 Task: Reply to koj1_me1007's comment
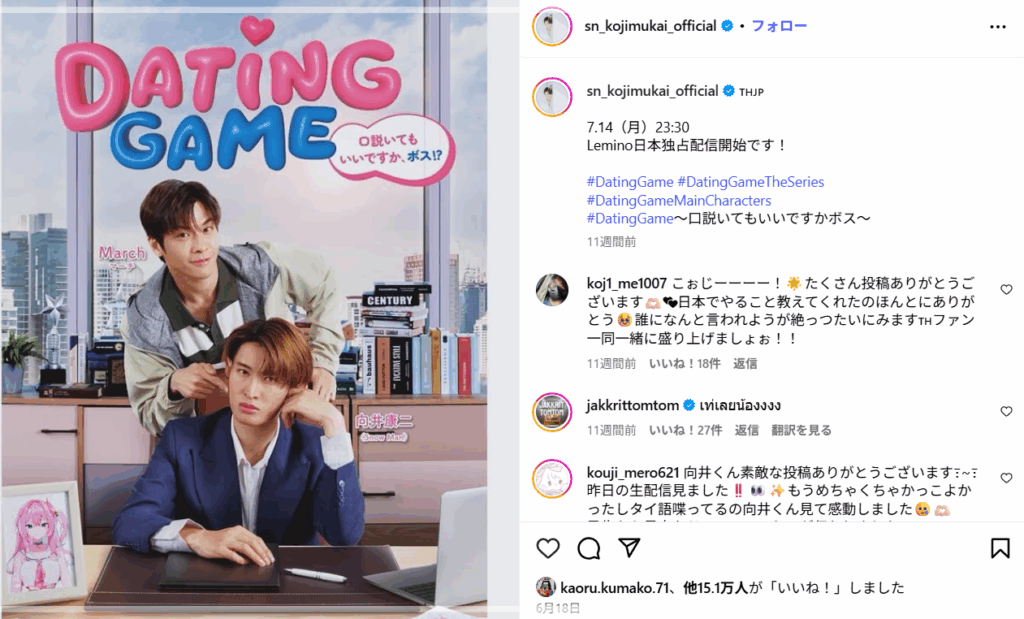click(x=745, y=364)
